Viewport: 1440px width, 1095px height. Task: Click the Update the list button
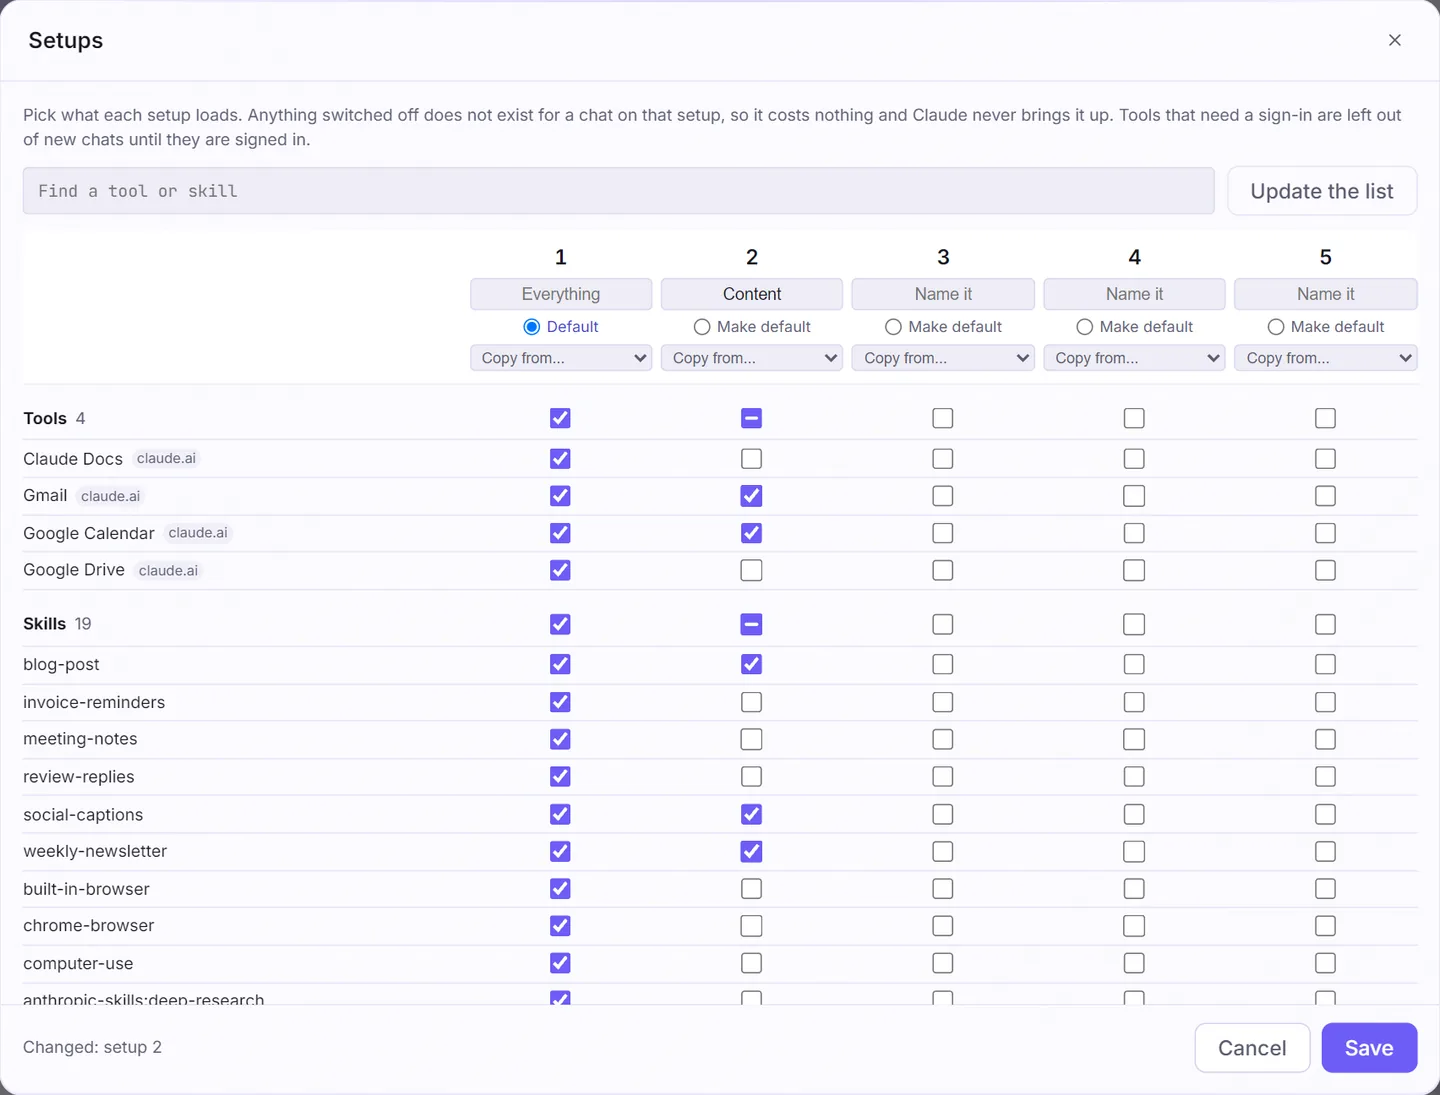point(1322,191)
